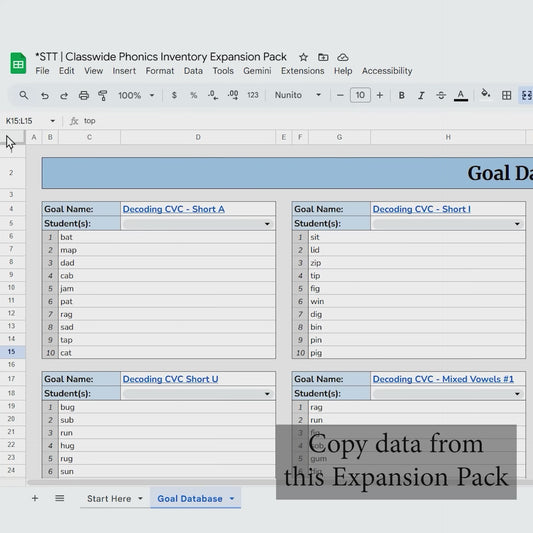The height and width of the screenshot is (533, 533).
Task: Click the document title text
Action: point(161,57)
